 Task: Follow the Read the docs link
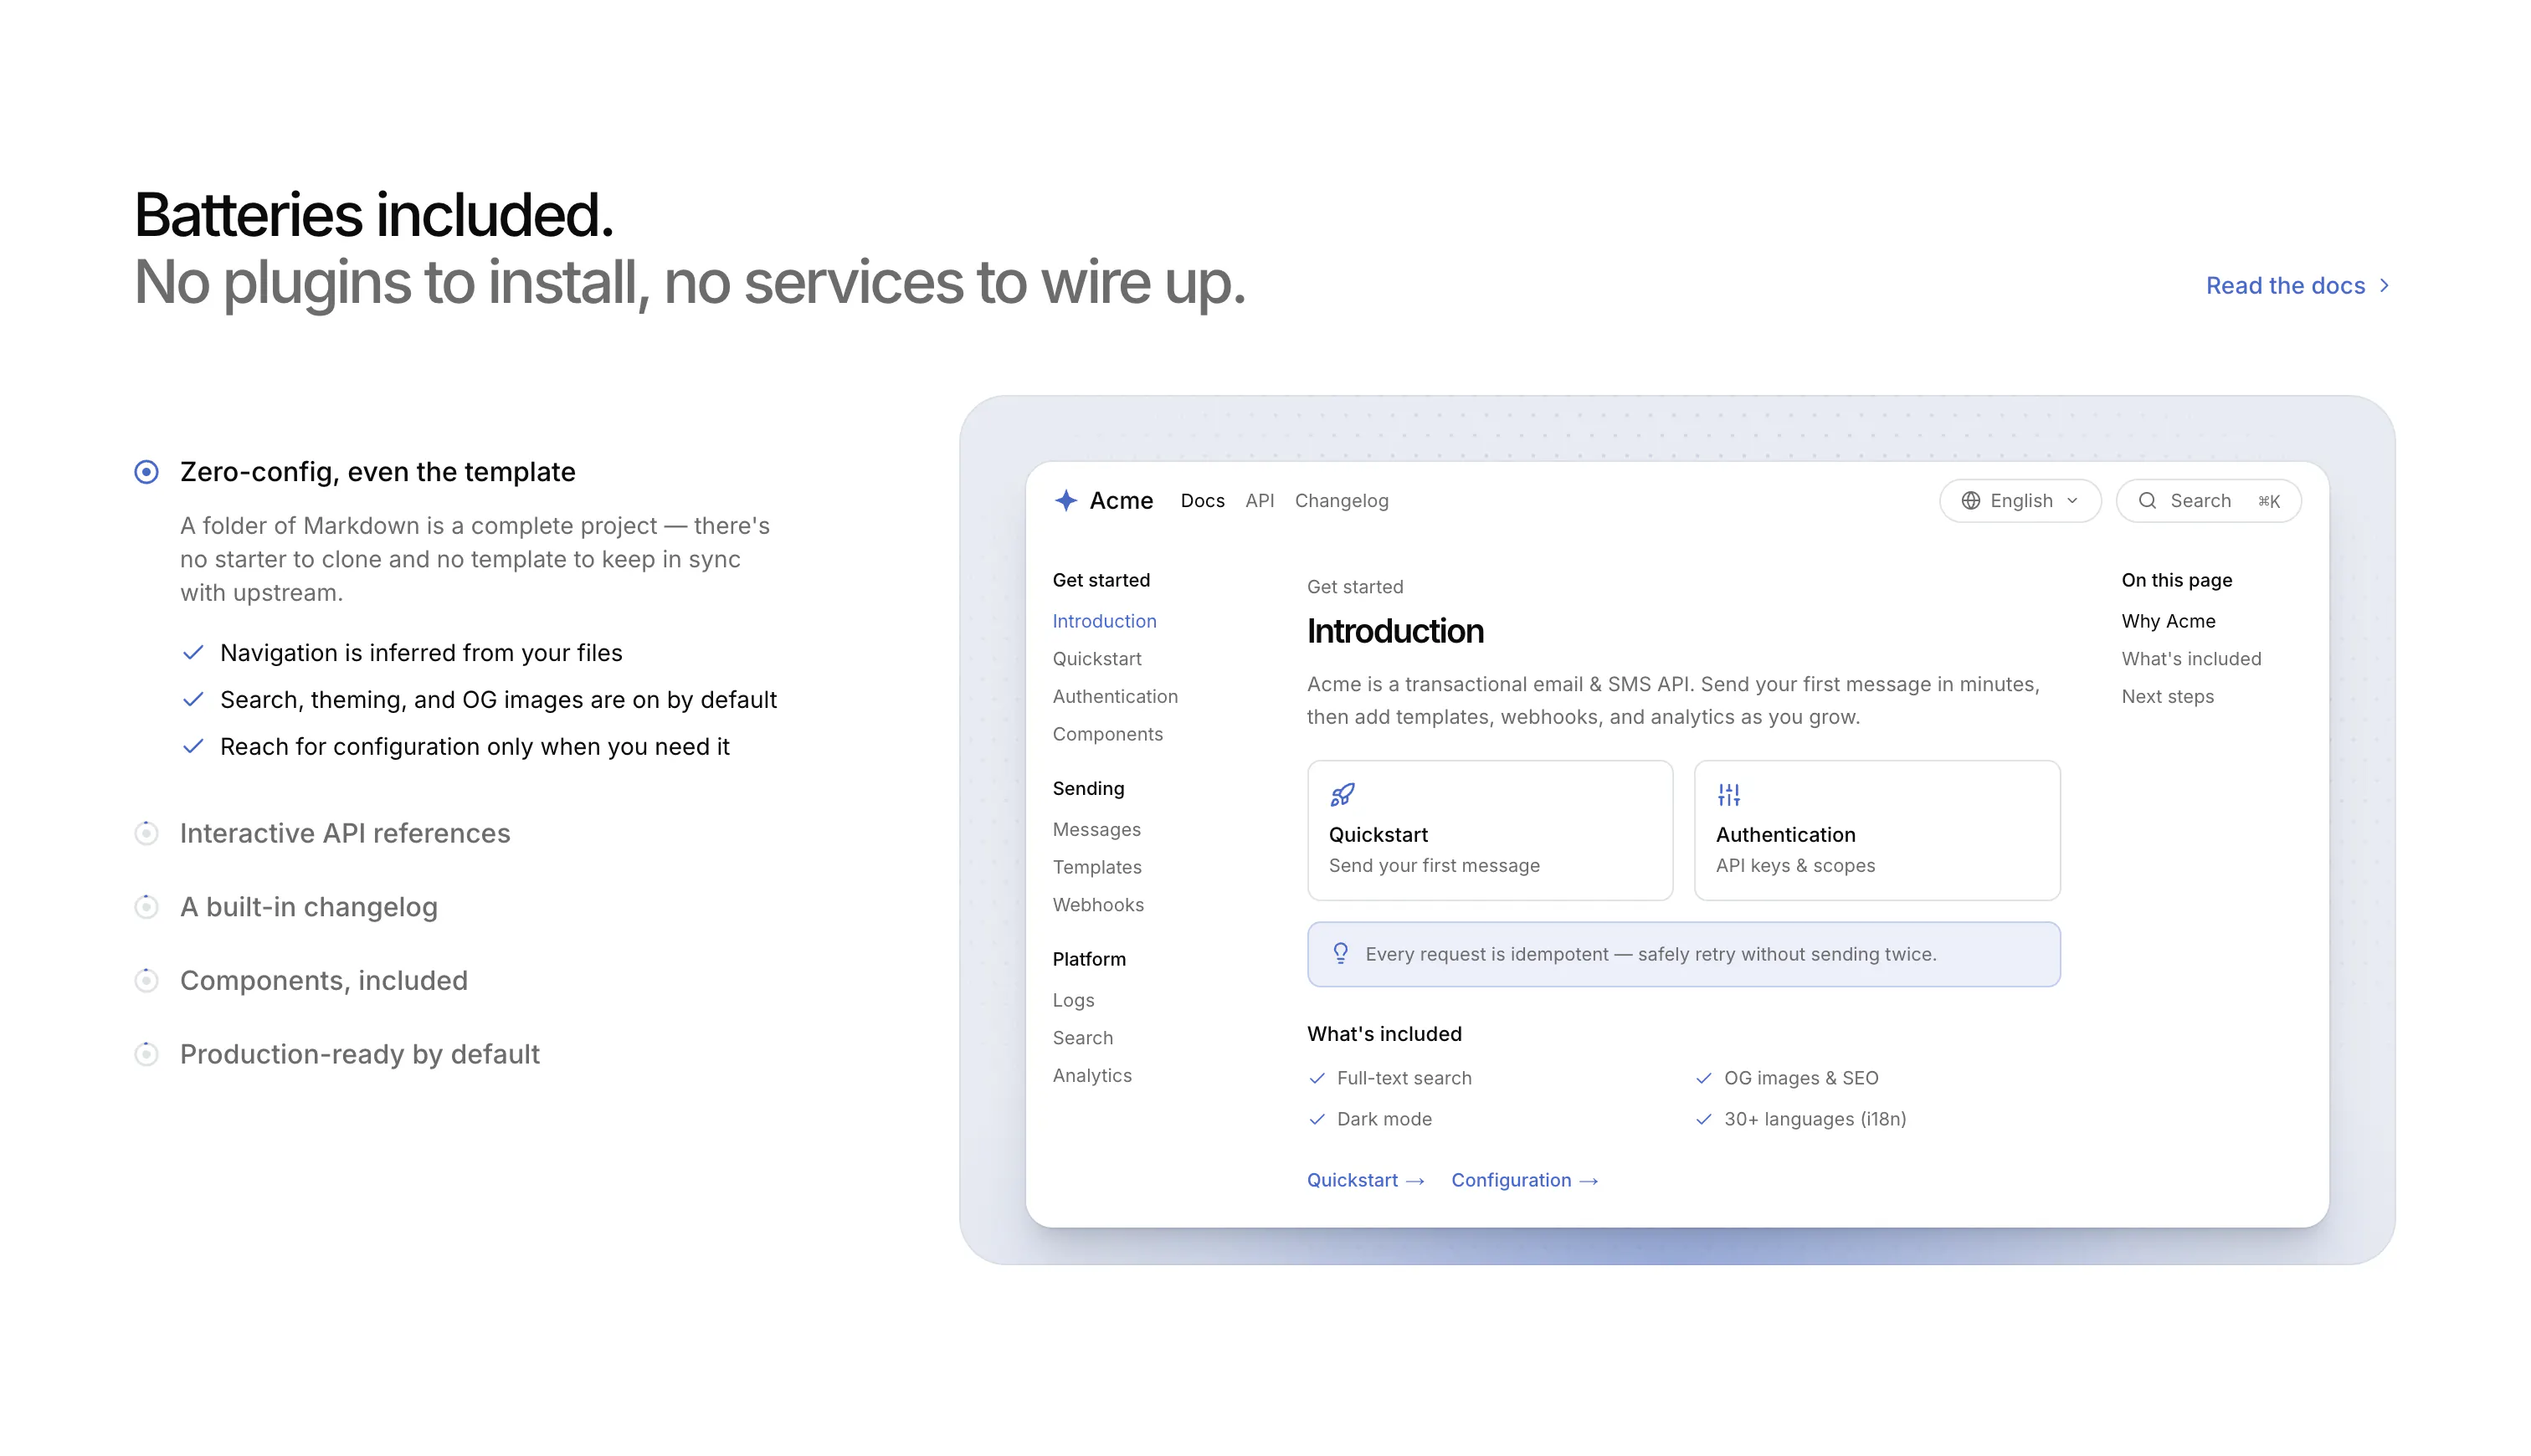tap(2298, 286)
